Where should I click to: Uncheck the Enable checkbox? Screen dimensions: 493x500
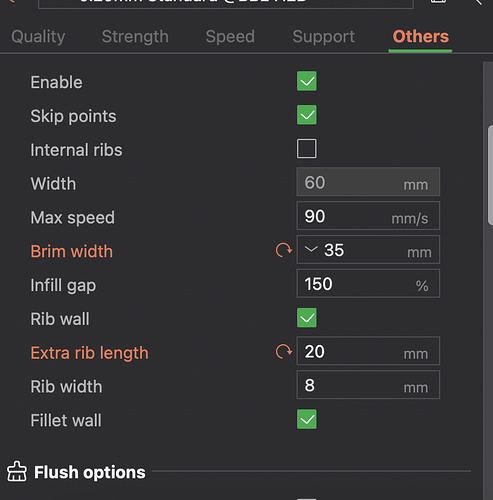click(307, 81)
